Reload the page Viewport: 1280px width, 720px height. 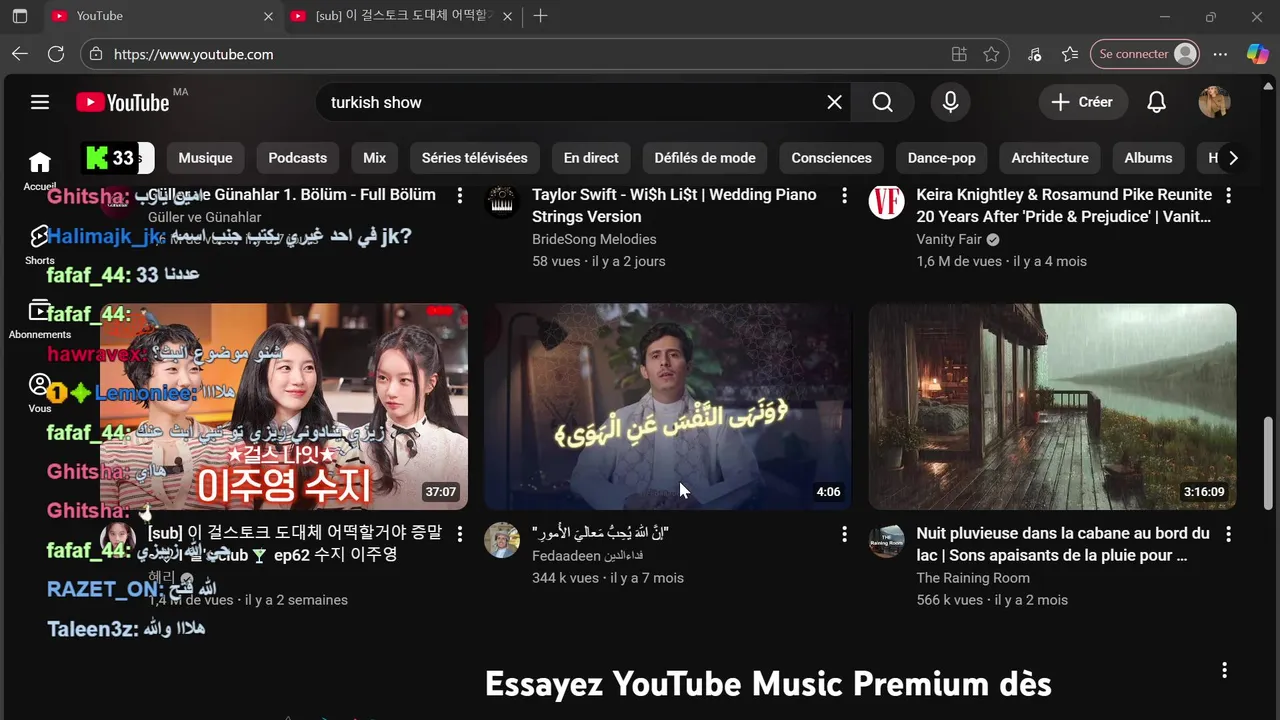(x=56, y=54)
